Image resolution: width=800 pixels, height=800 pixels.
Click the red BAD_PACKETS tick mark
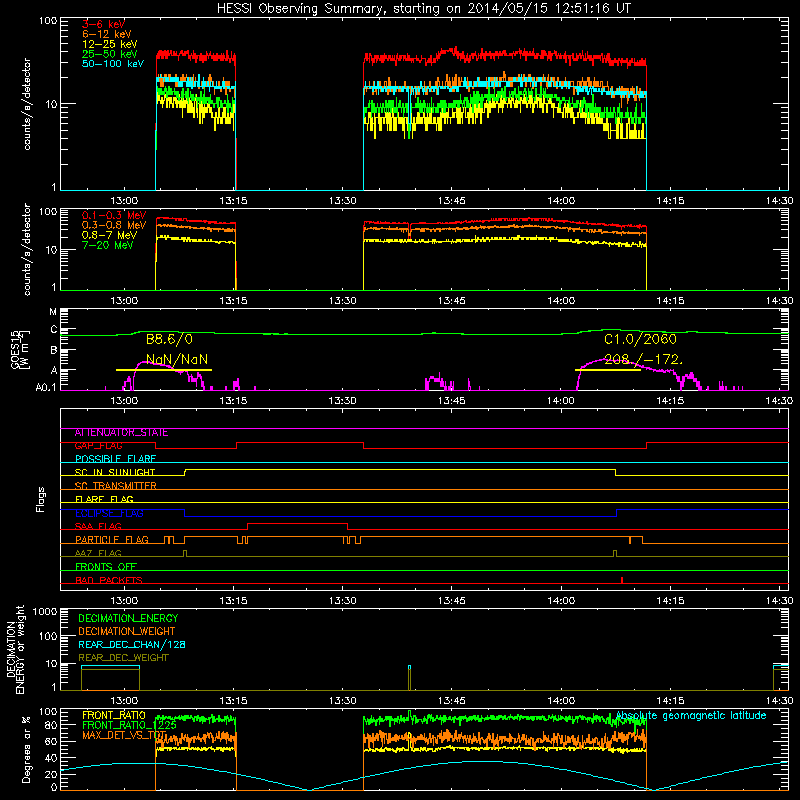pos(622,580)
